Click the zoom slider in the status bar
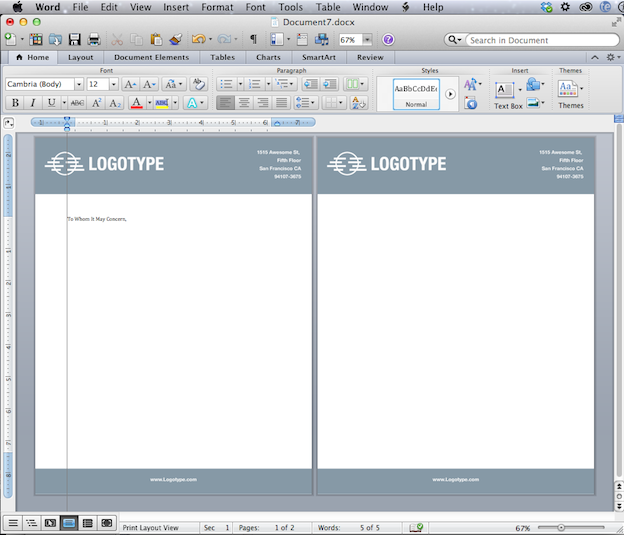624x535 pixels. (x=562, y=527)
